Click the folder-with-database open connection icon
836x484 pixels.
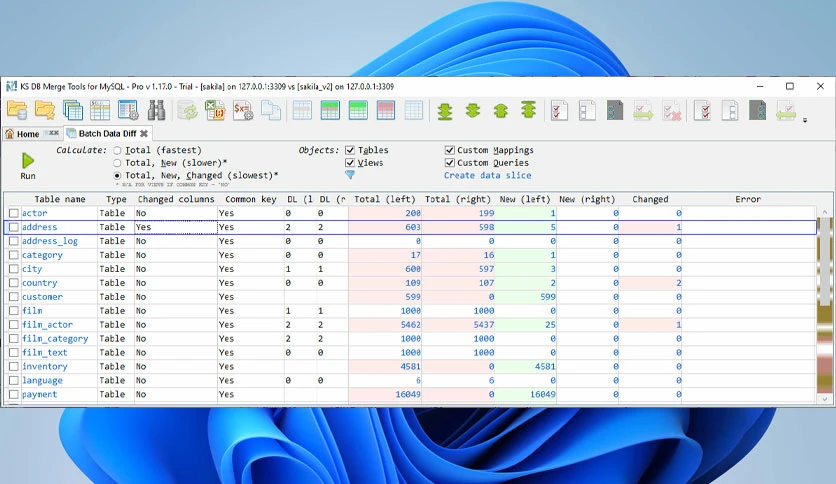(x=17, y=110)
